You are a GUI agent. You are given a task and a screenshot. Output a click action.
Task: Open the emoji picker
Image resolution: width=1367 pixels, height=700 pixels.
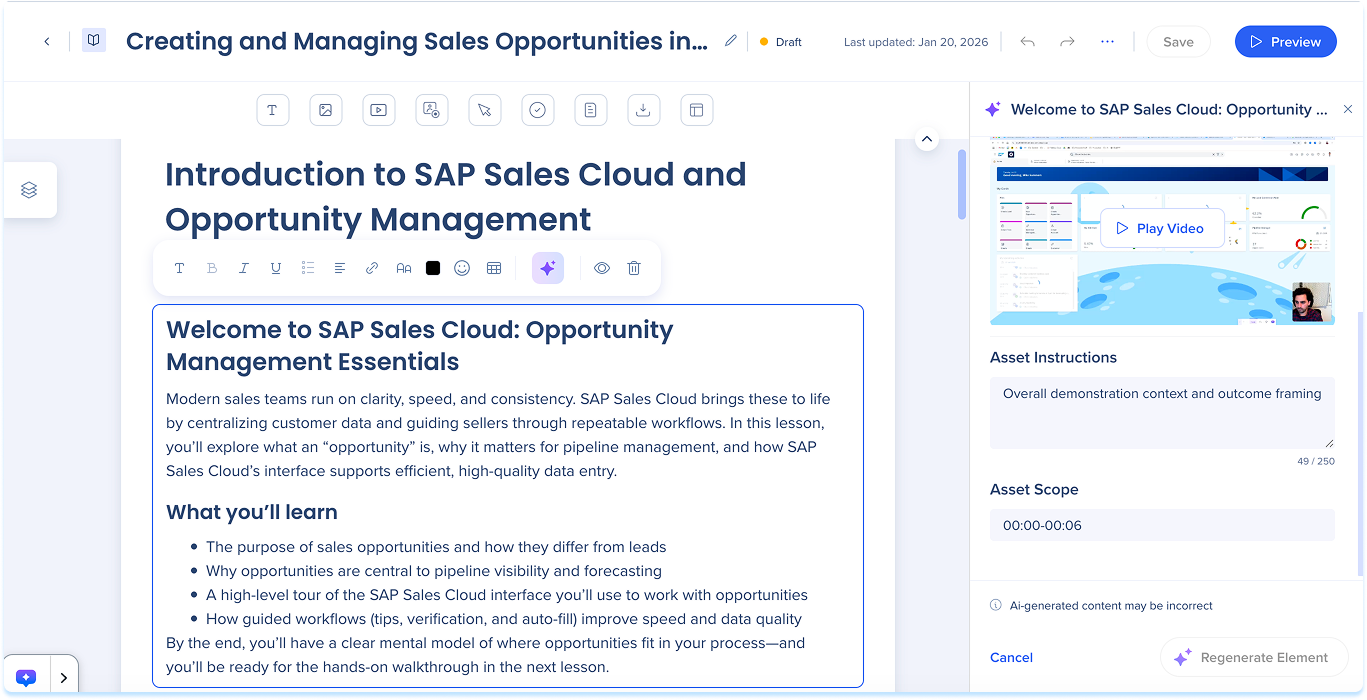click(x=461, y=268)
